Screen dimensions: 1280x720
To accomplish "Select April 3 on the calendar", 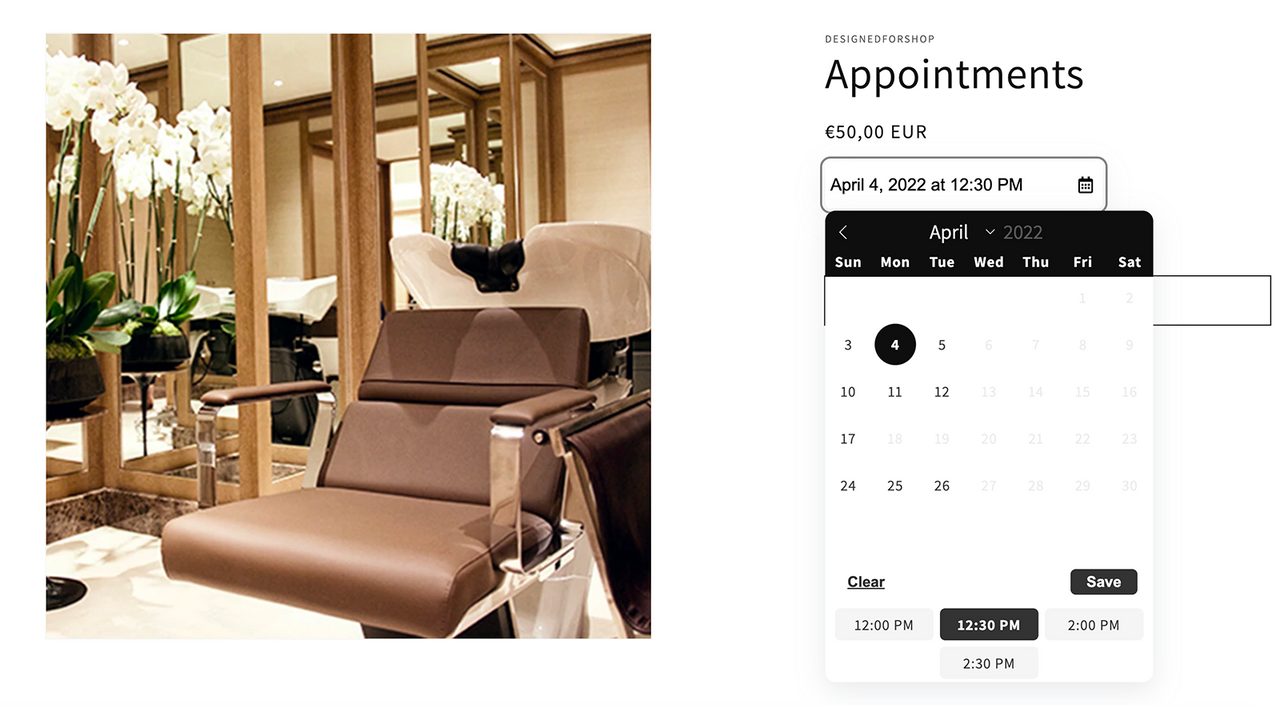I will click(848, 345).
